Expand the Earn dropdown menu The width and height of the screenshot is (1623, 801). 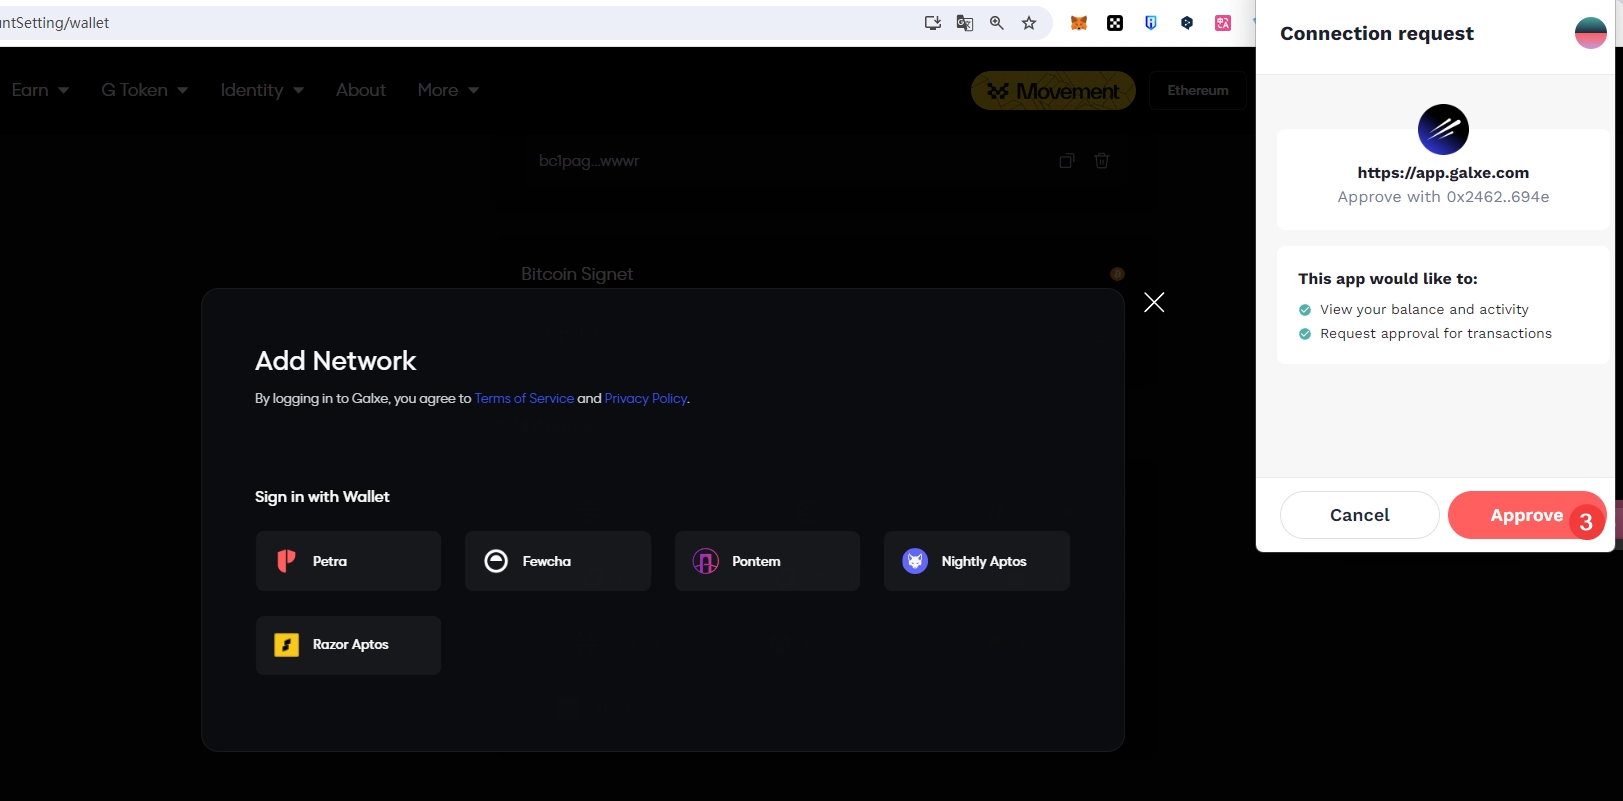40,90
